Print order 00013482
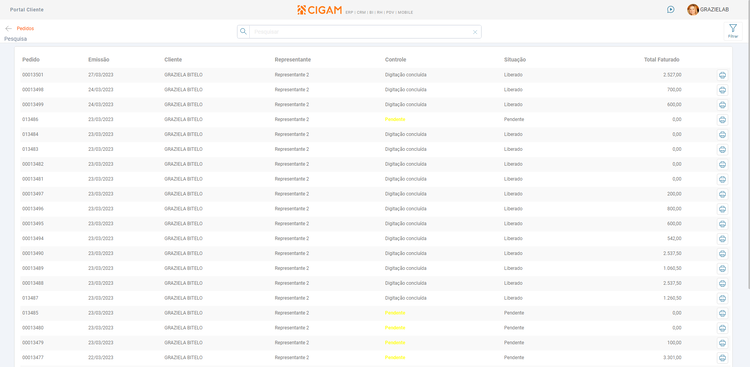750x367 pixels. (x=722, y=164)
